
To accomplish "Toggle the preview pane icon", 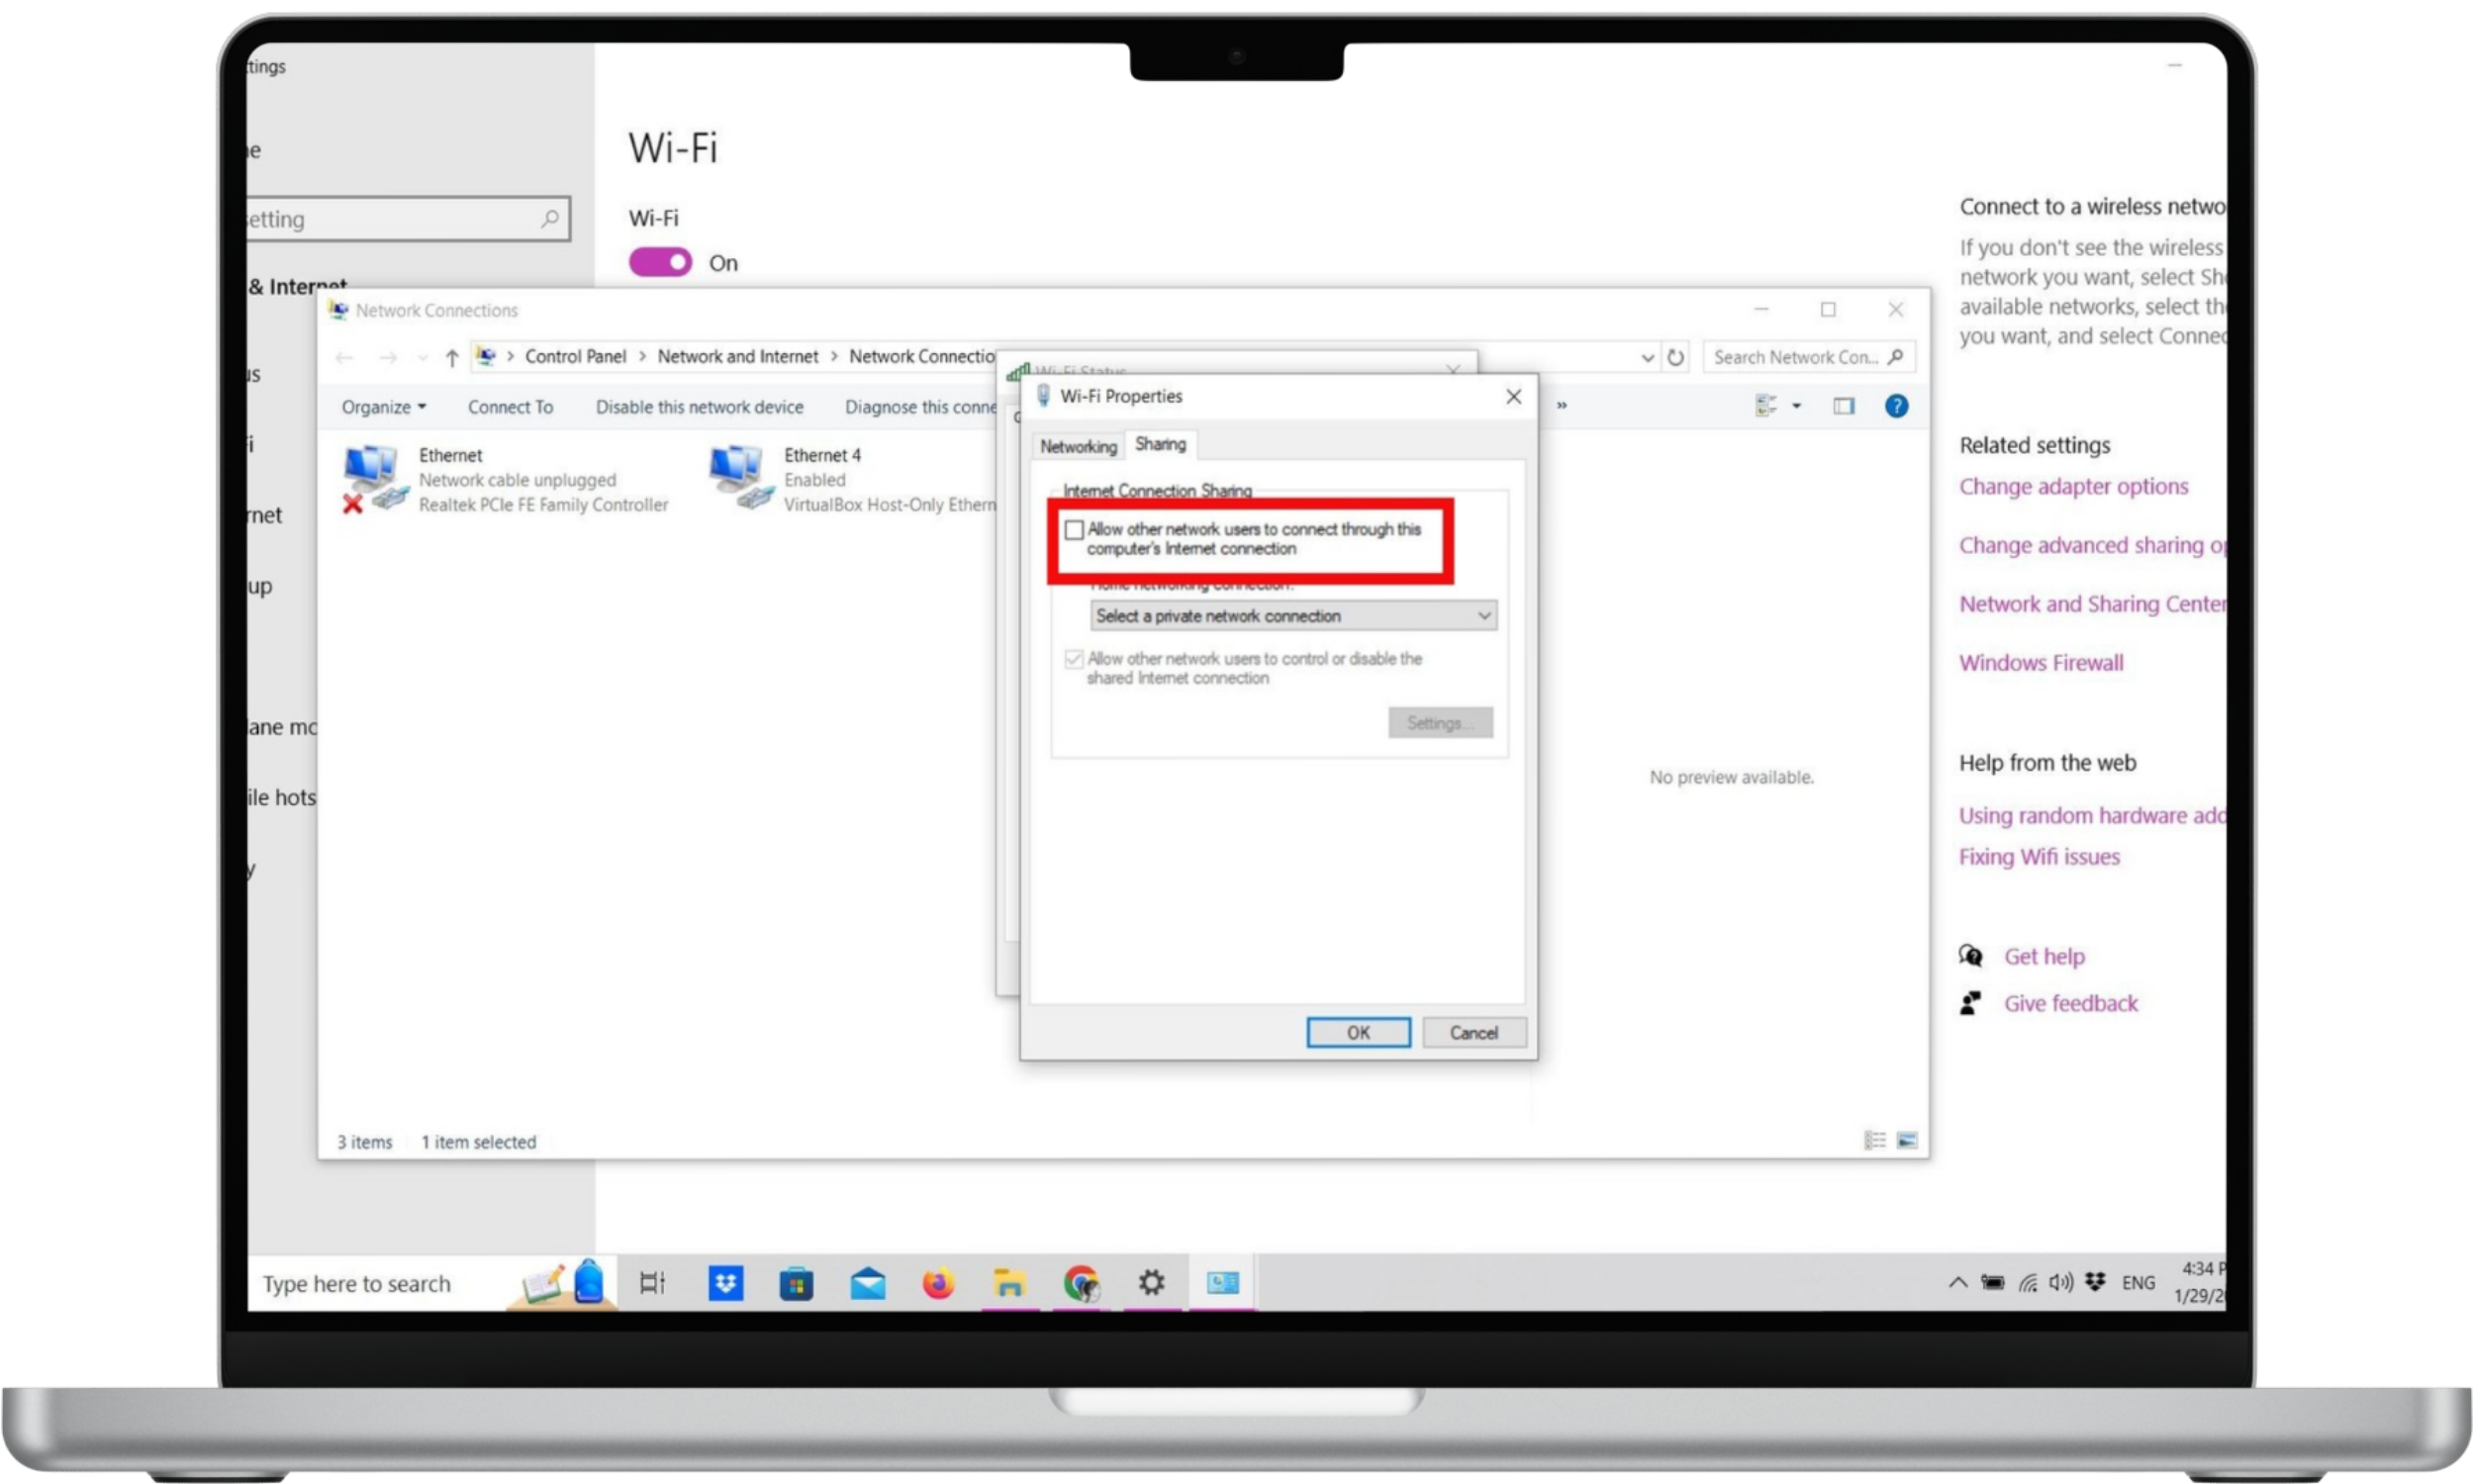I will click(x=1843, y=406).
